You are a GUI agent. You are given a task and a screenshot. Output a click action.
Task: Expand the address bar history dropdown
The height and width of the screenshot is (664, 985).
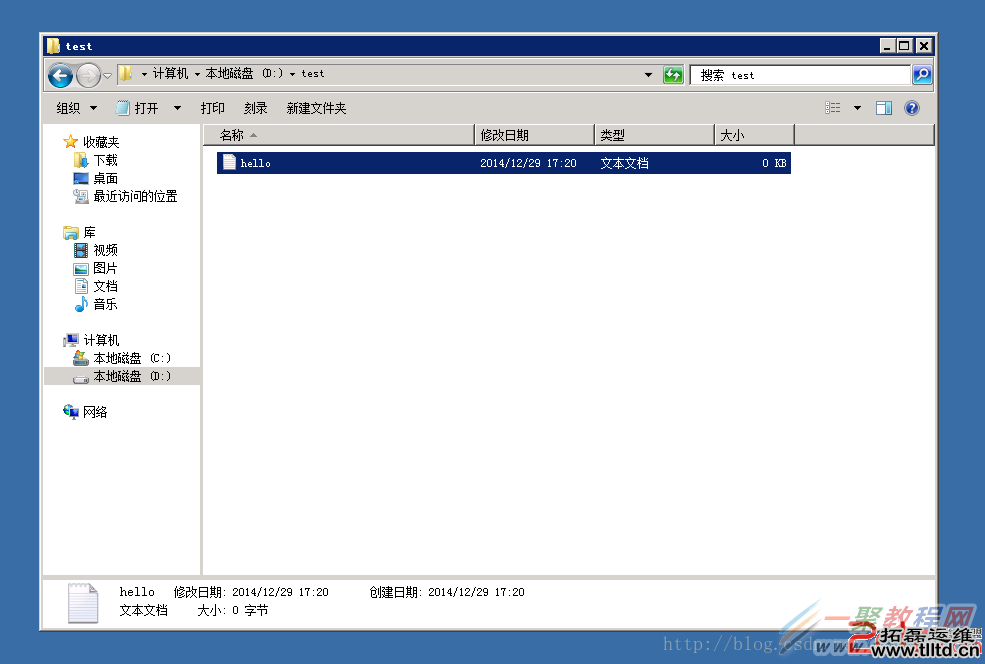coord(648,75)
